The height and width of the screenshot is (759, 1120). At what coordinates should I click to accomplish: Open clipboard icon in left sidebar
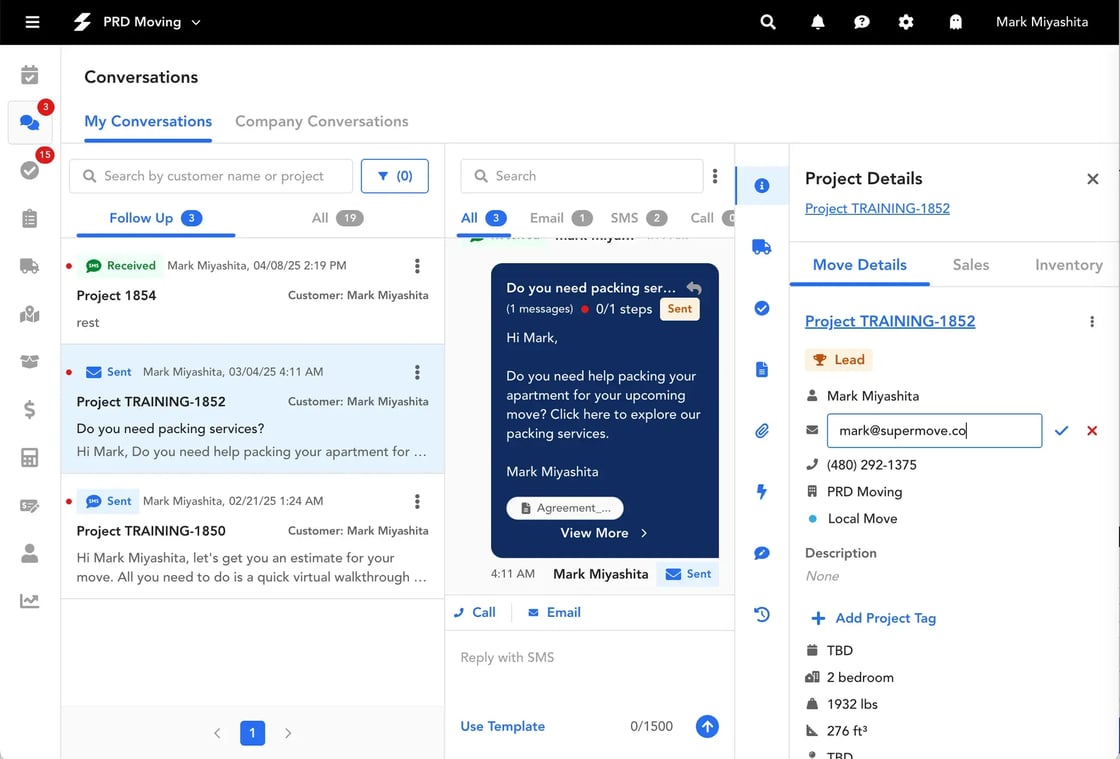click(29, 218)
